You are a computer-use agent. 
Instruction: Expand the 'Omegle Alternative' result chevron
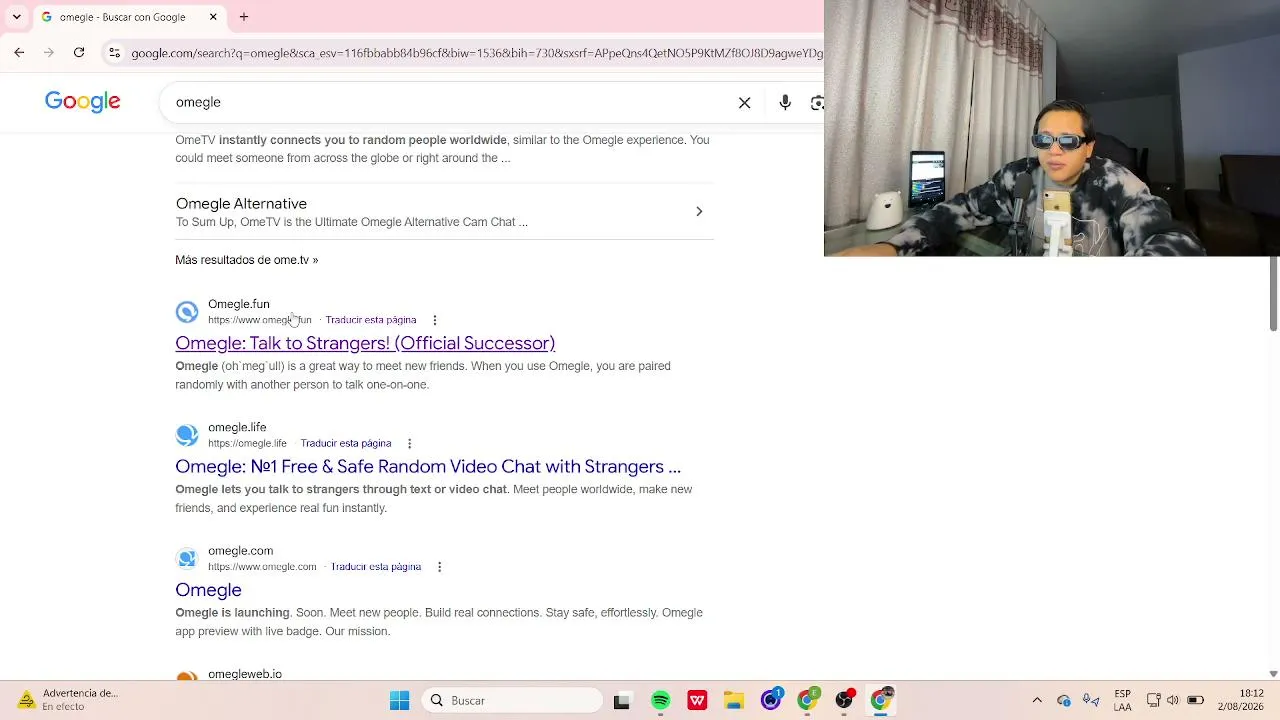(699, 211)
